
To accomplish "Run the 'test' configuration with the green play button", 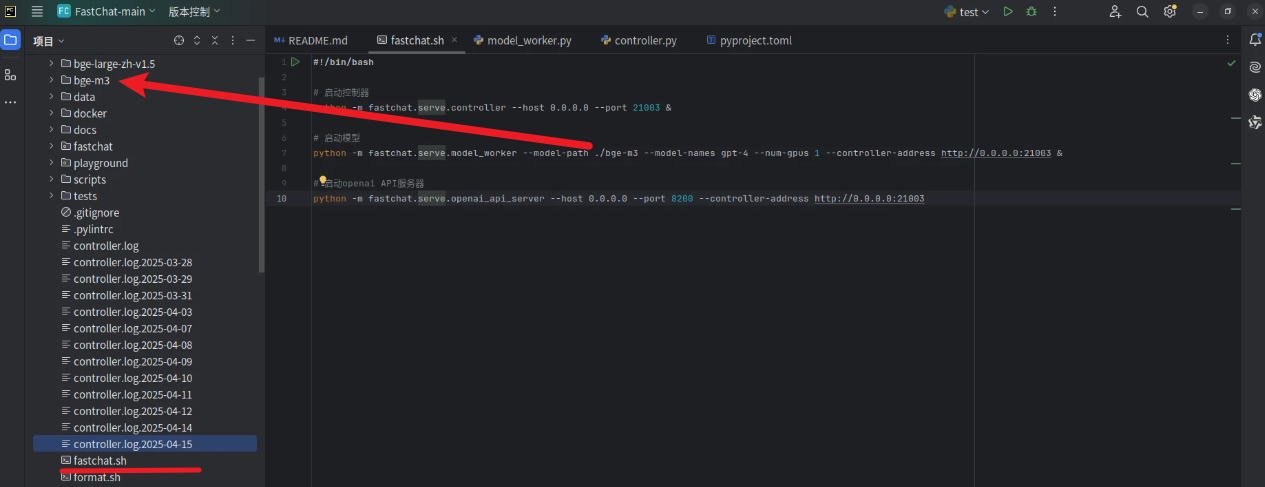I will (x=1008, y=12).
